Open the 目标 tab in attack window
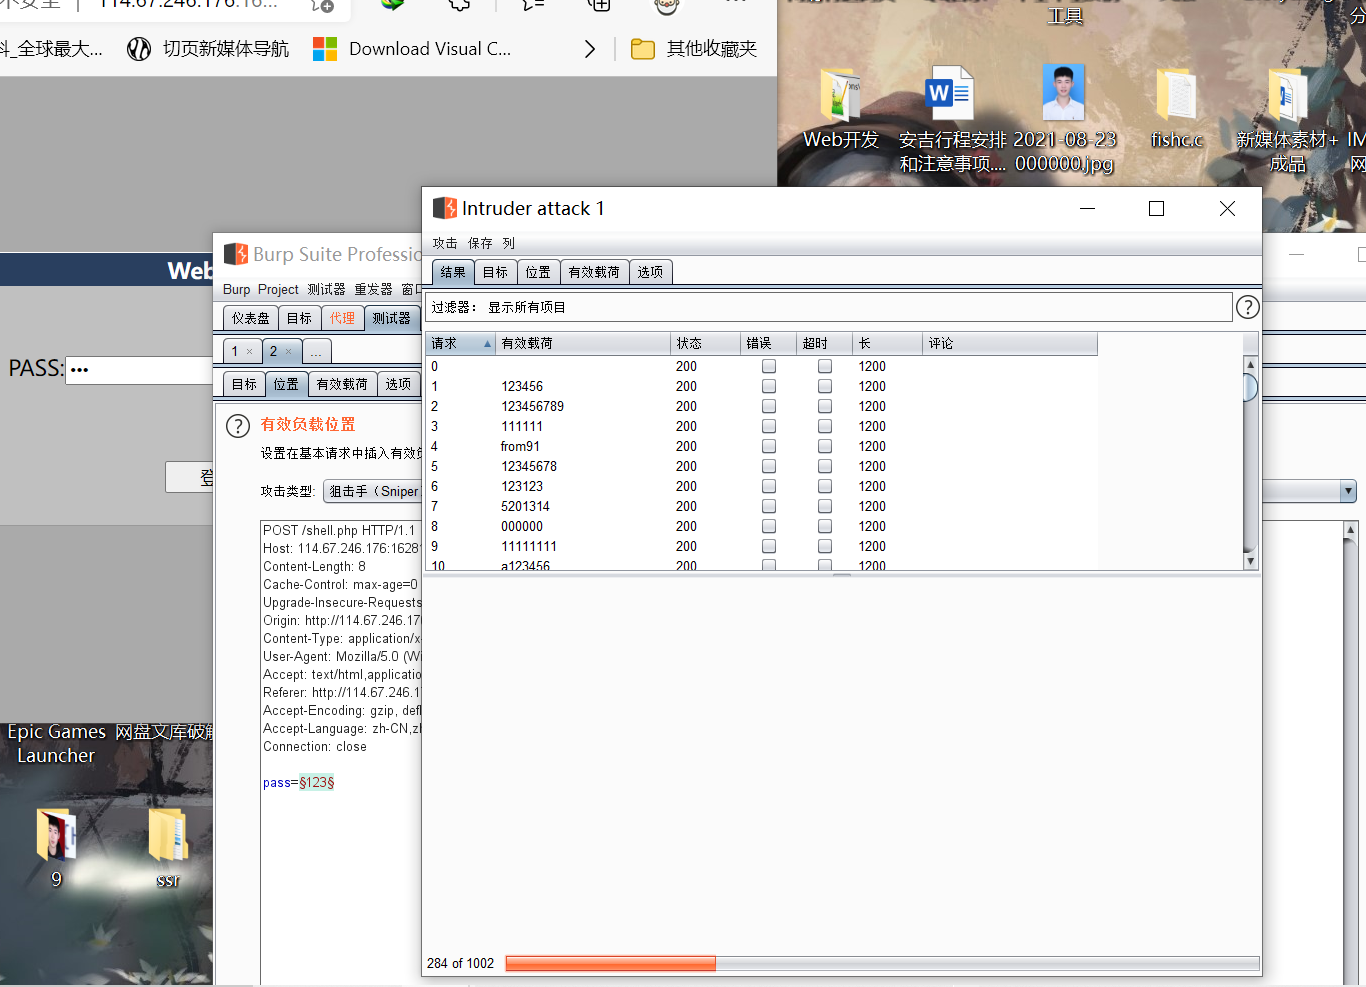Image resolution: width=1366 pixels, height=987 pixels. click(495, 272)
